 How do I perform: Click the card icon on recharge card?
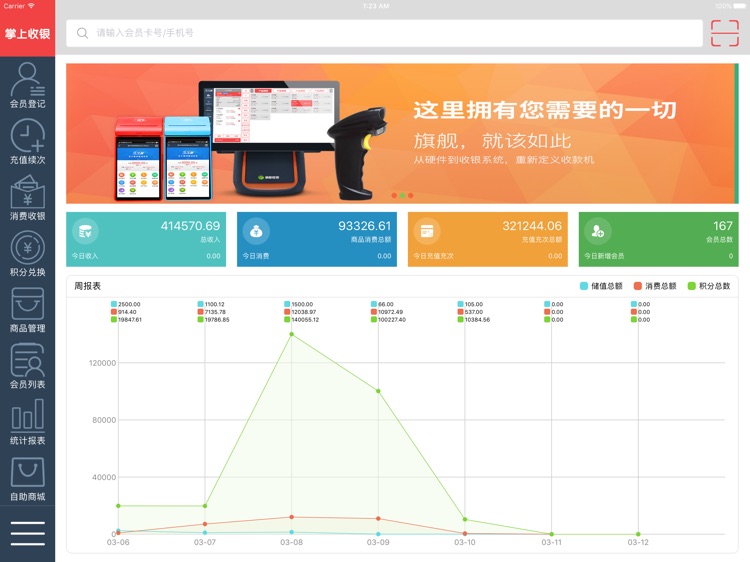pyautogui.click(x=427, y=231)
